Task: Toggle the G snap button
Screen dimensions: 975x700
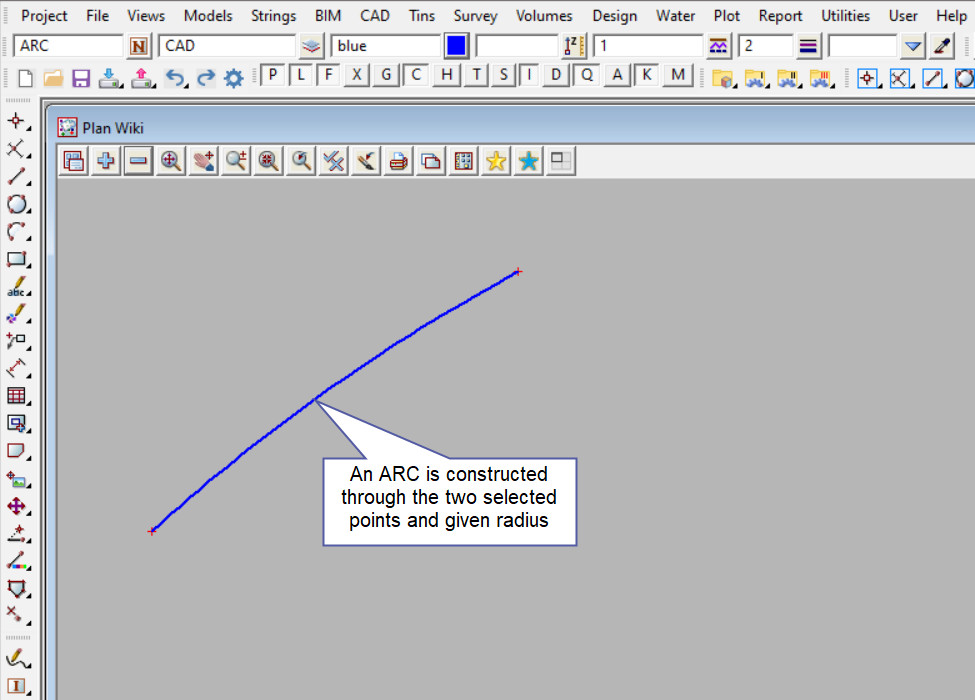Action: pos(386,75)
